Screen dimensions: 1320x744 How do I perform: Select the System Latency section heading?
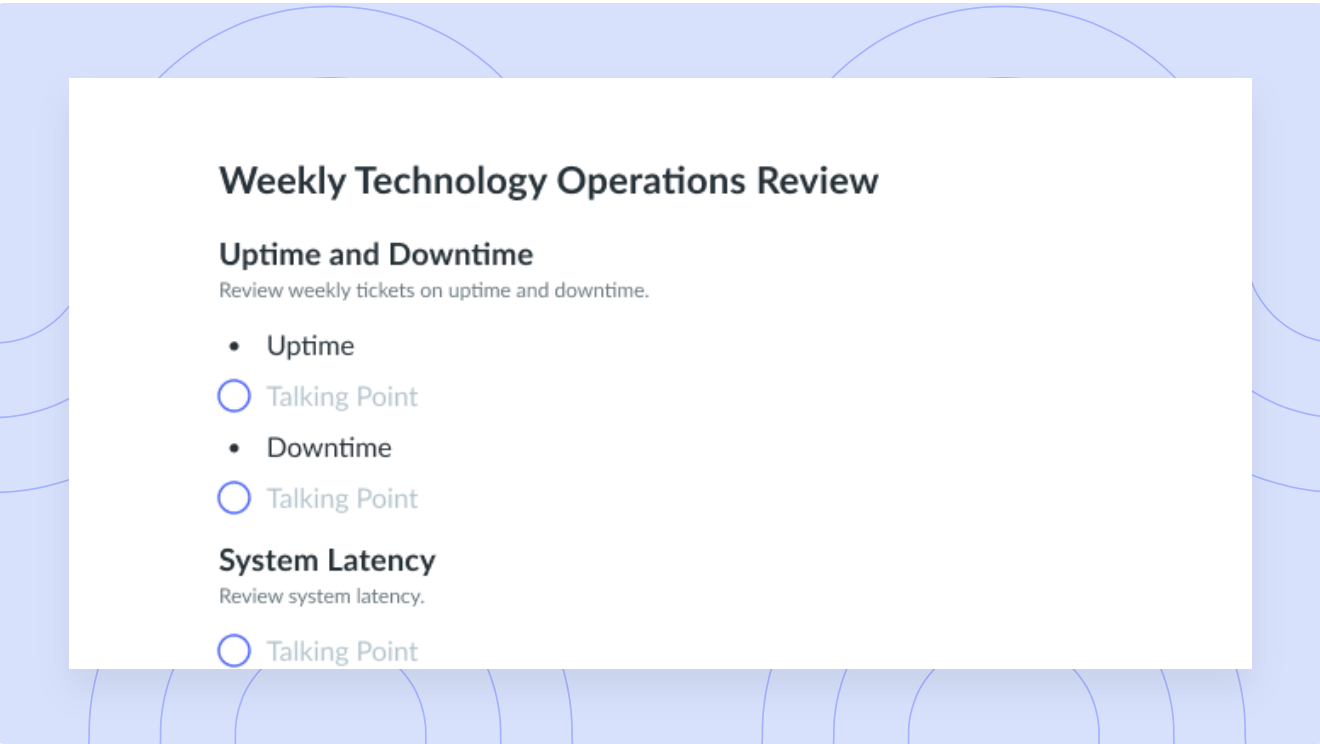point(327,560)
